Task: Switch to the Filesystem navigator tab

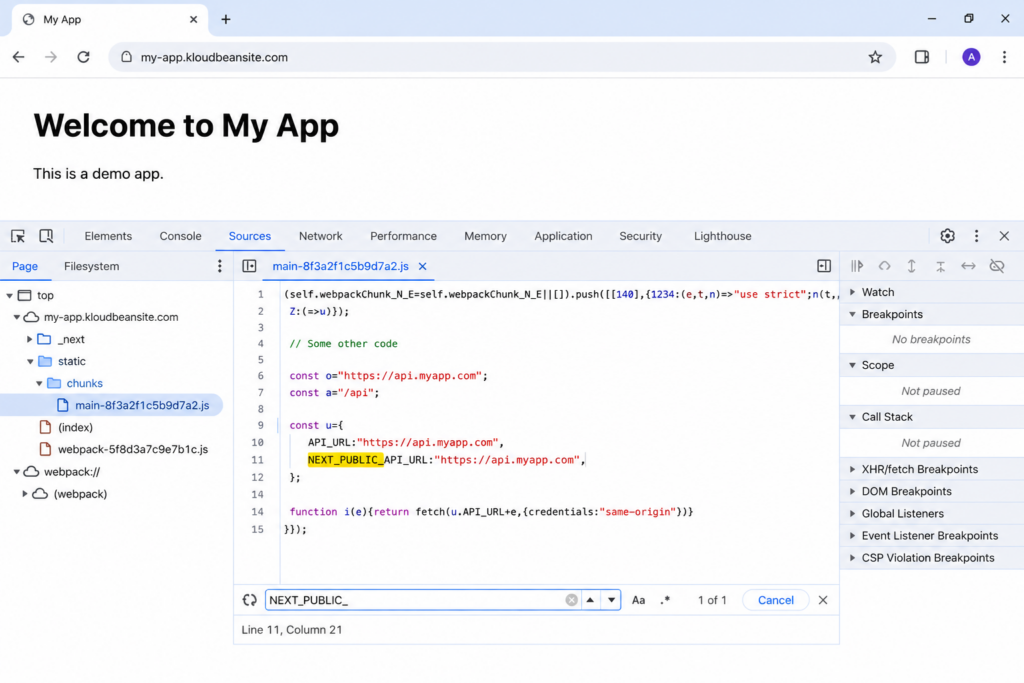Action: pyautogui.click(x=91, y=266)
